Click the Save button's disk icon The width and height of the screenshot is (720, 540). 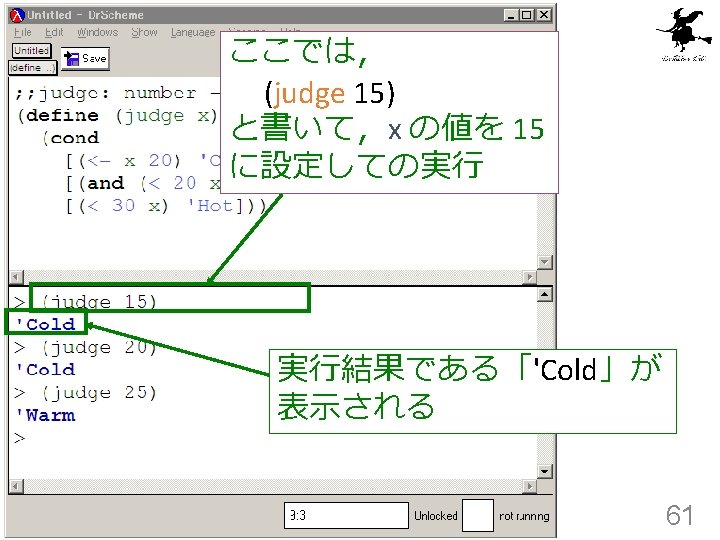tap(72, 59)
